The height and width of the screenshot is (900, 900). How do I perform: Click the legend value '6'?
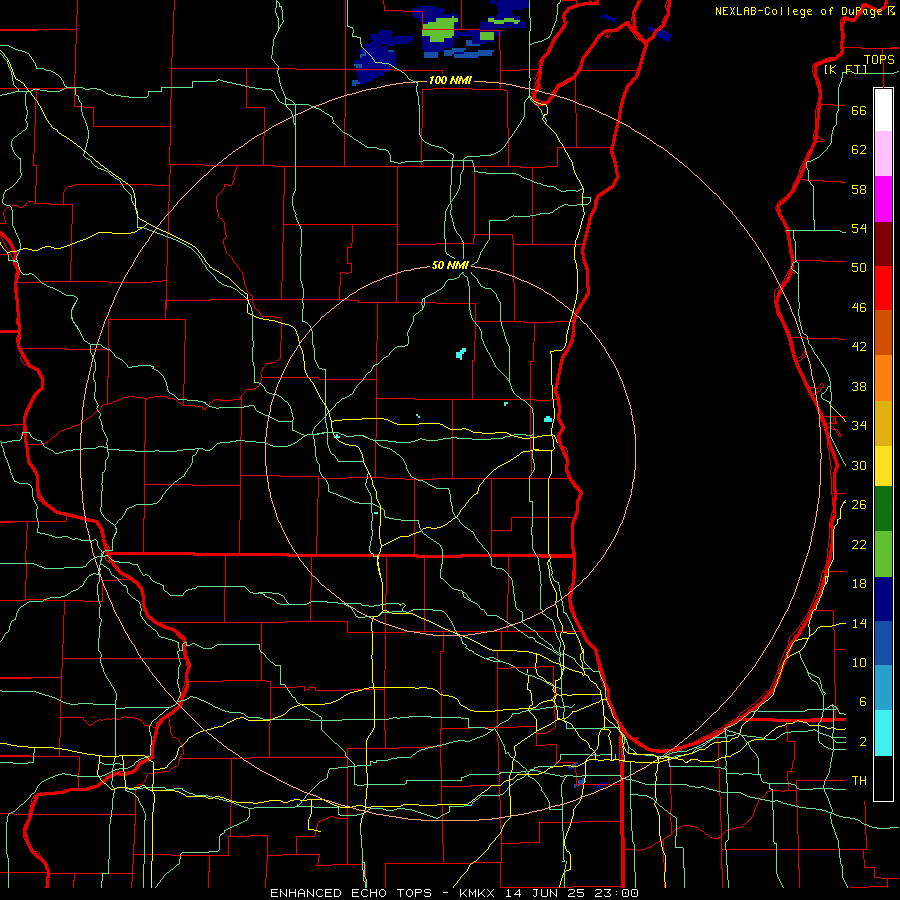coord(863,701)
